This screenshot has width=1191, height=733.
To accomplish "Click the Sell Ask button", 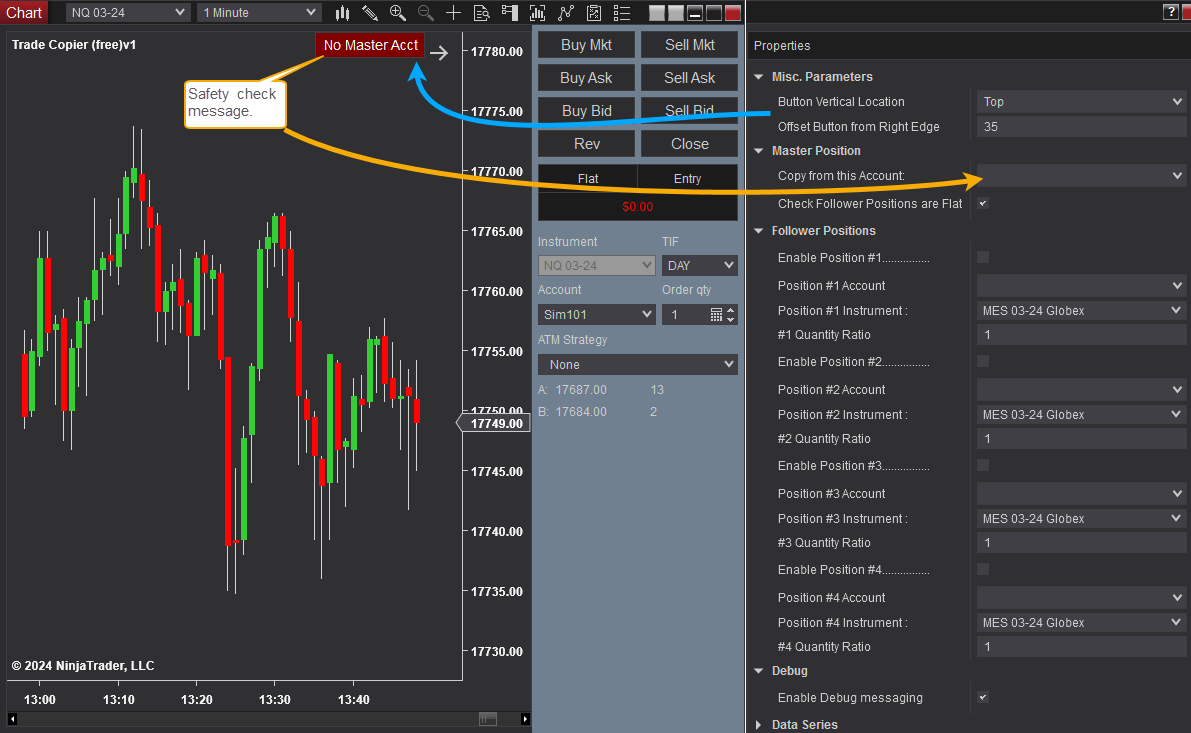I will pyautogui.click(x=690, y=77).
